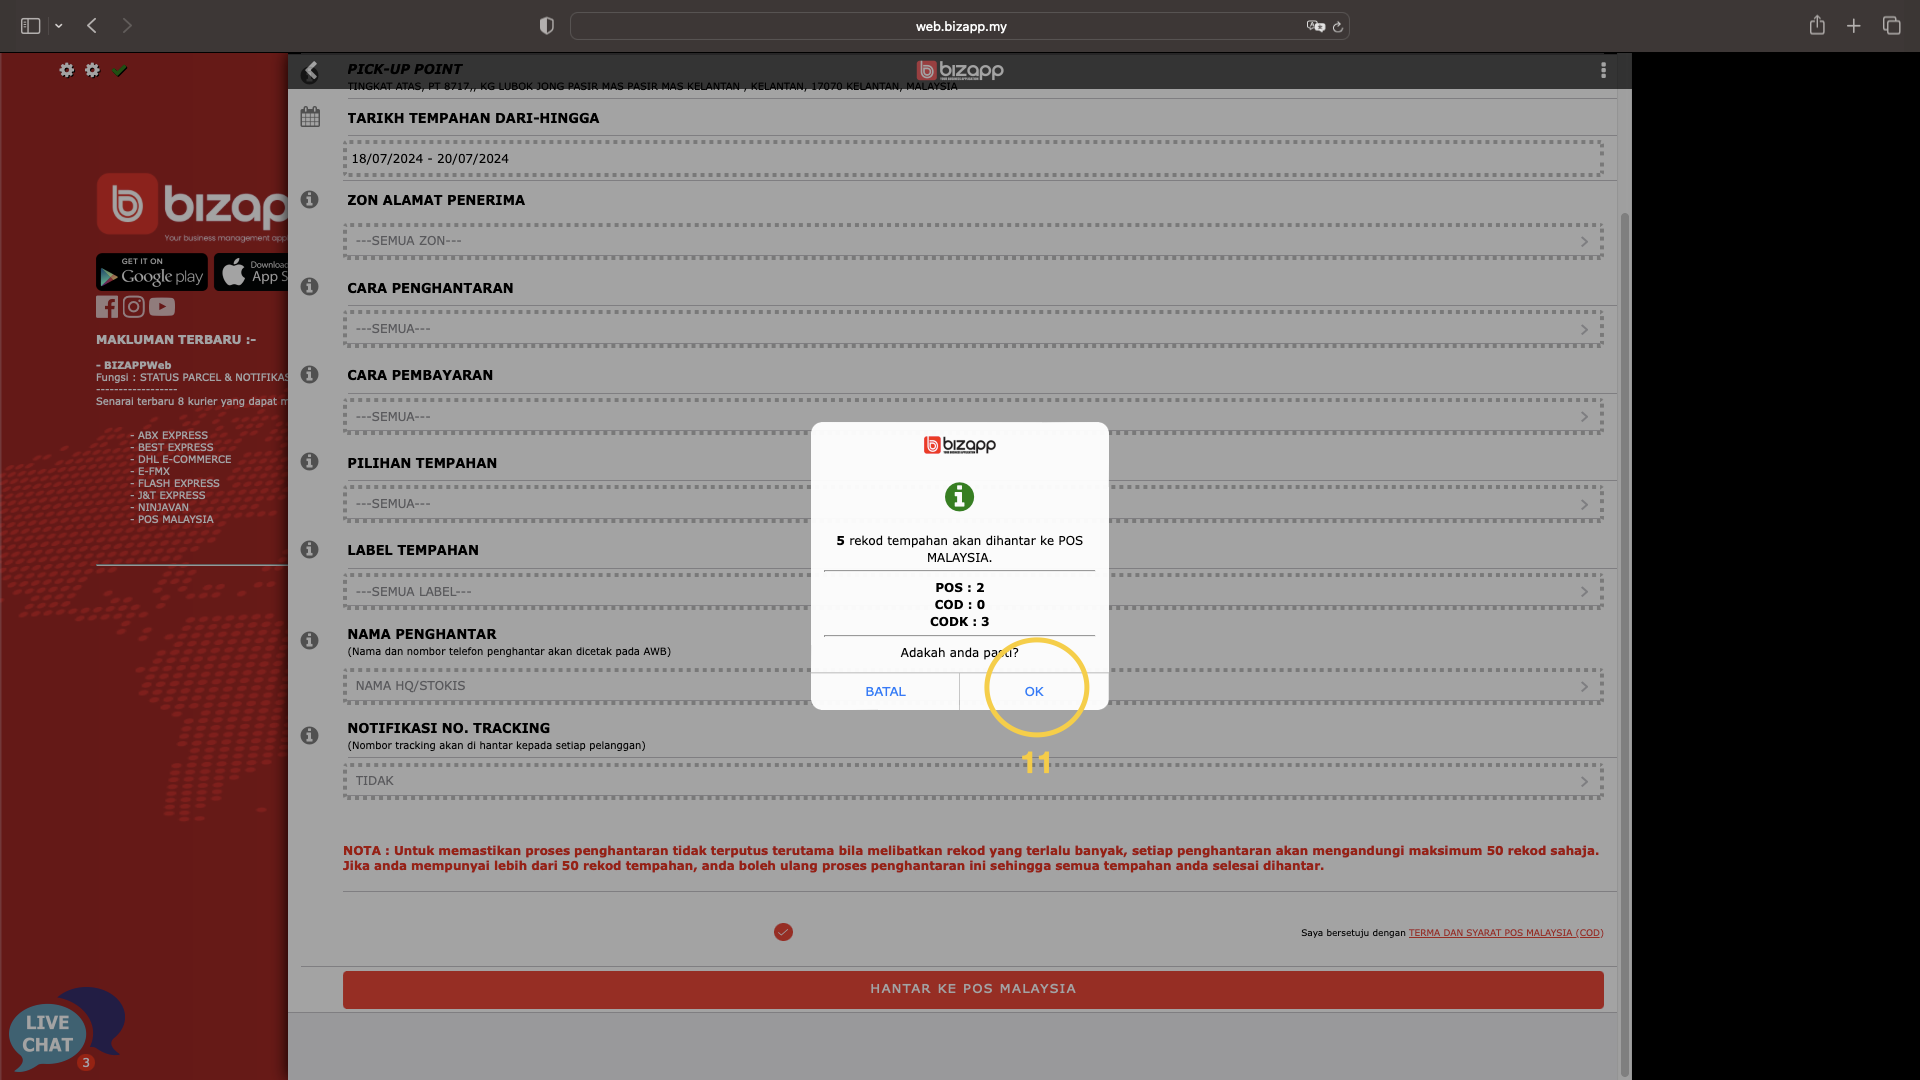Image resolution: width=1920 pixels, height=1080 pixels.
Task: Toggle the Safari sidebar button
Action: click(x=31, y=26)
